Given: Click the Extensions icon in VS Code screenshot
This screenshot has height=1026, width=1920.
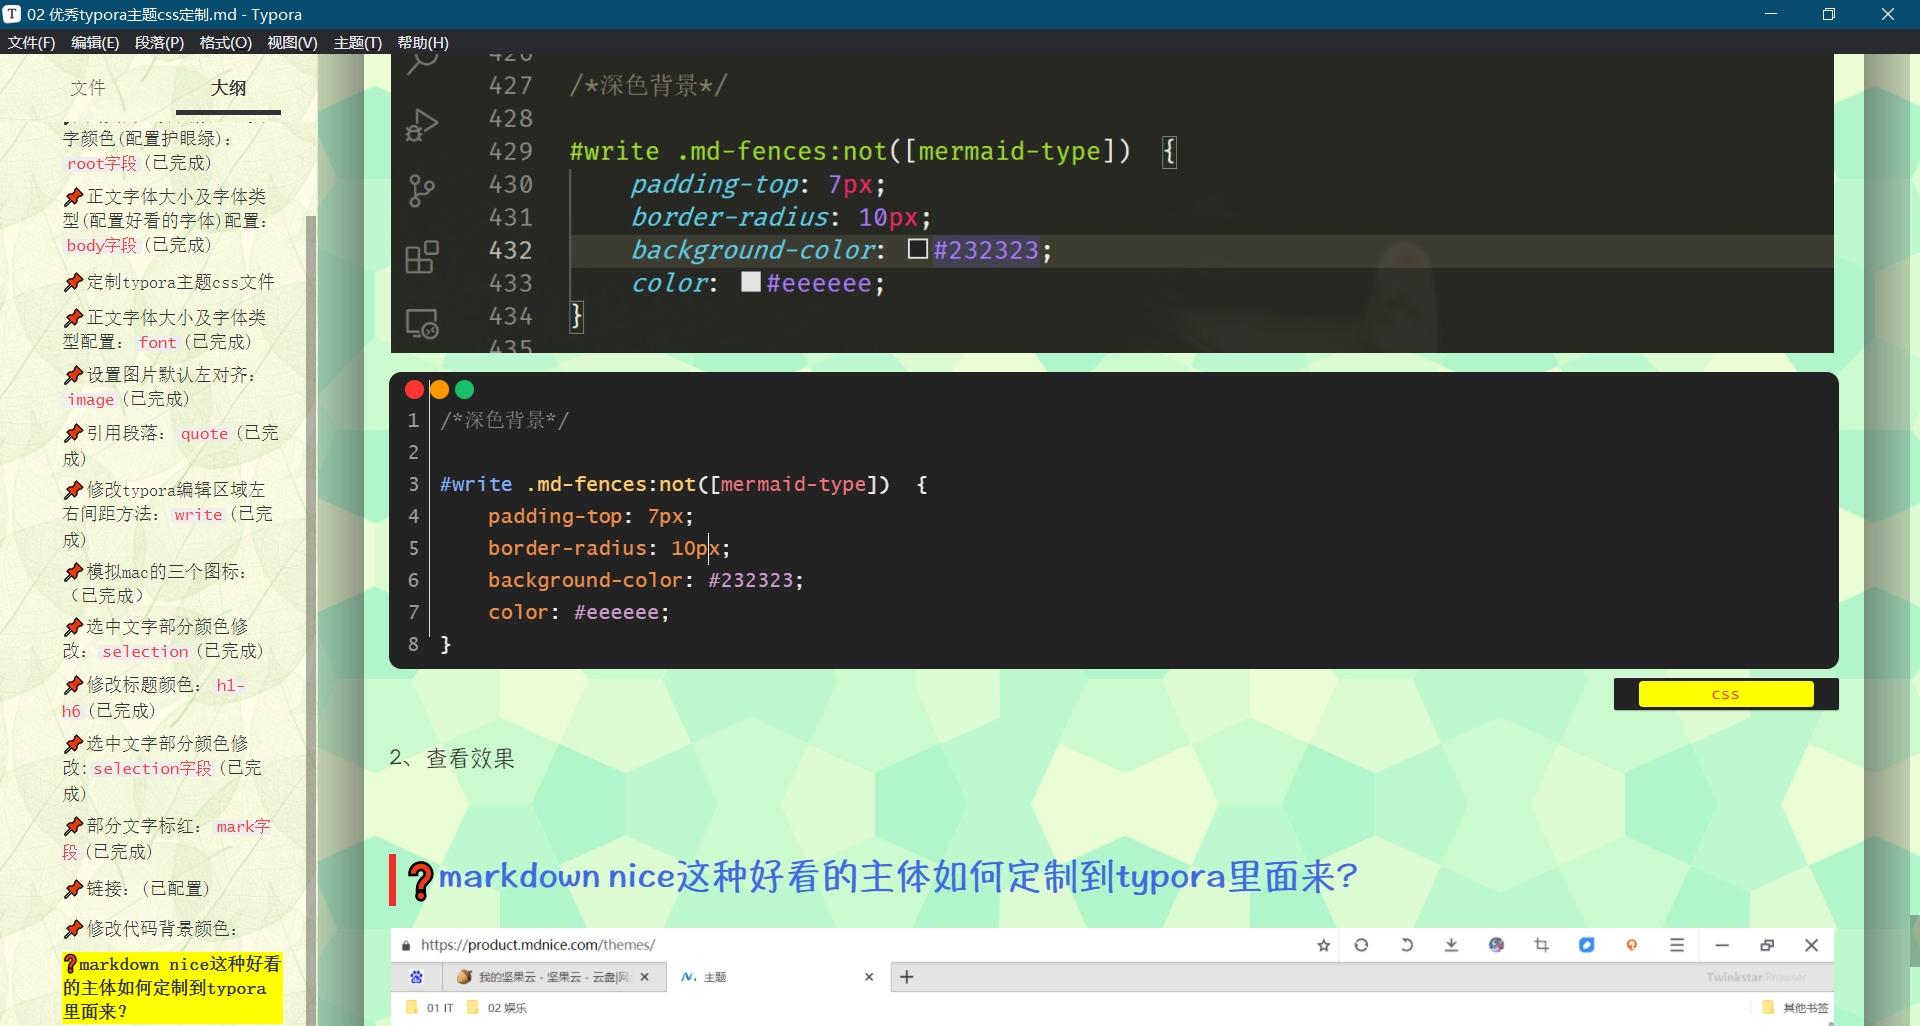Looking at the screenshot, I should coord(421,257).
